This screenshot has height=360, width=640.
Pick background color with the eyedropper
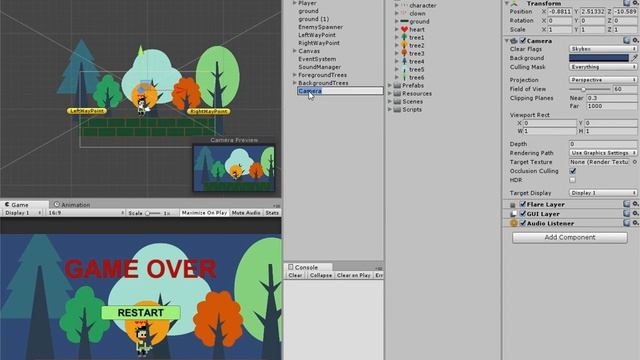(635, 58)
